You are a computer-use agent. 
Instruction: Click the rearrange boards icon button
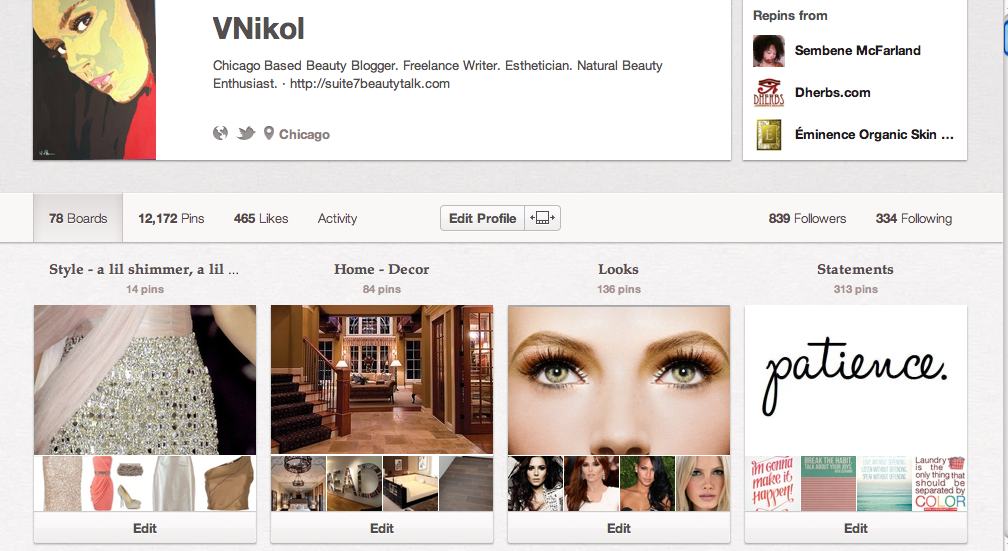pyautogui.click(x=542, y=218)
